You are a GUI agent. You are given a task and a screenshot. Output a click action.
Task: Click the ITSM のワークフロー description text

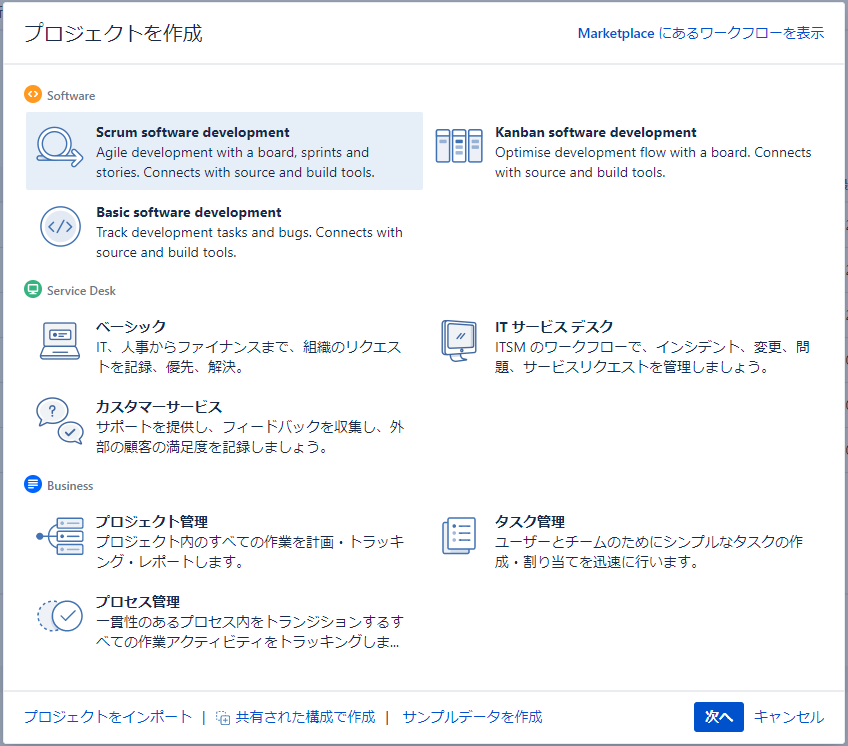click(652, 357)
